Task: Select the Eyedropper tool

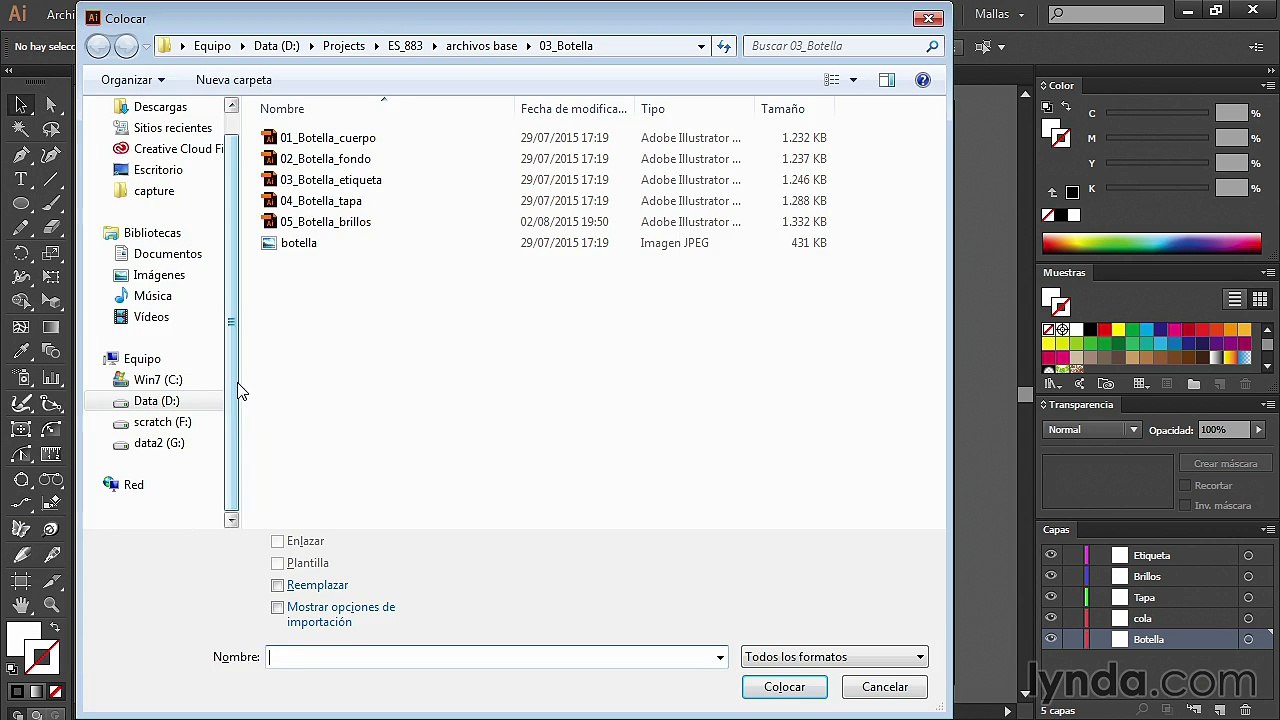Action: [21, 352]
